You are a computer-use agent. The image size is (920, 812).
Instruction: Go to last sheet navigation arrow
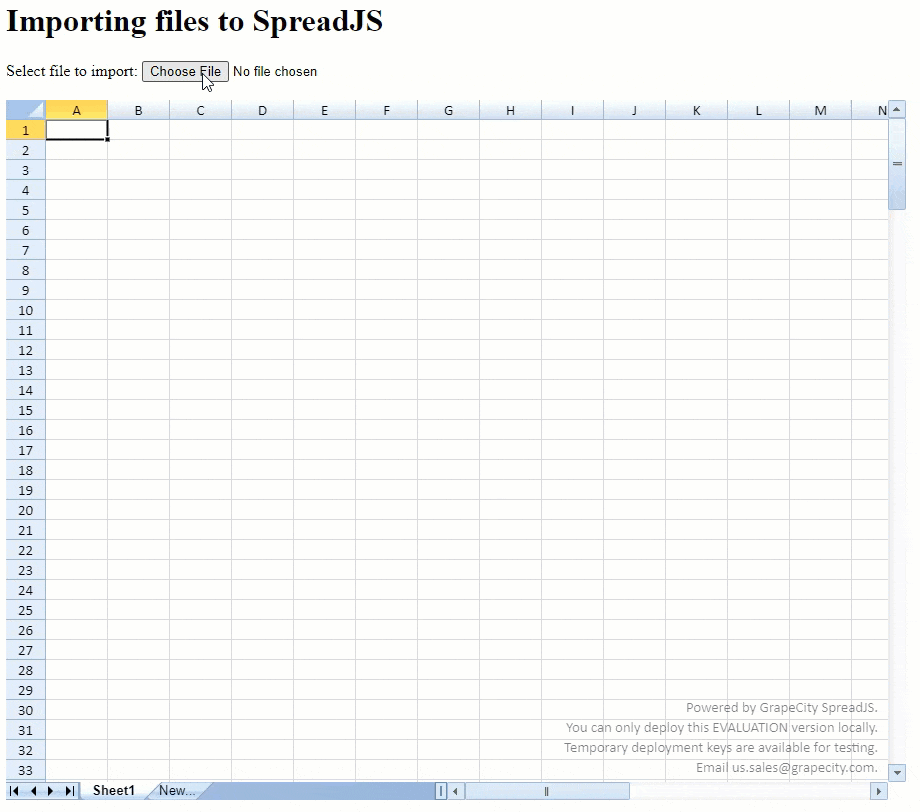coord(70,791)
